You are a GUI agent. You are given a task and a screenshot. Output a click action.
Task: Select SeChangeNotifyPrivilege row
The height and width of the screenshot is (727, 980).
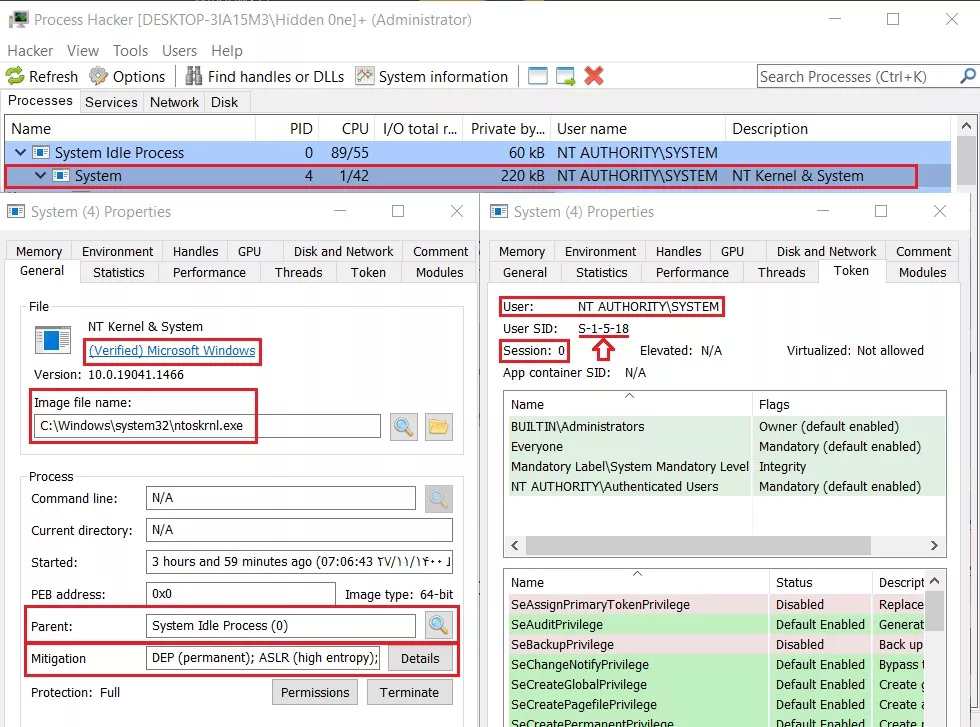pyautogui.click(x=717, y=664)
